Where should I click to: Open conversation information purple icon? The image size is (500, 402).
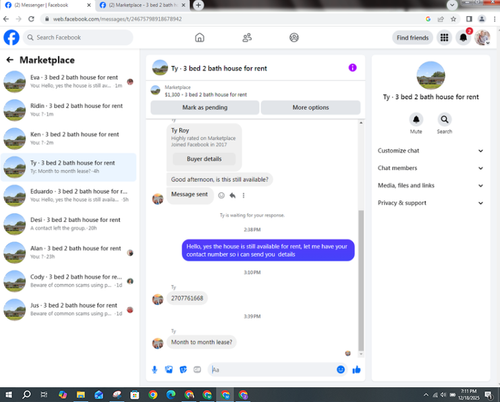352,68
